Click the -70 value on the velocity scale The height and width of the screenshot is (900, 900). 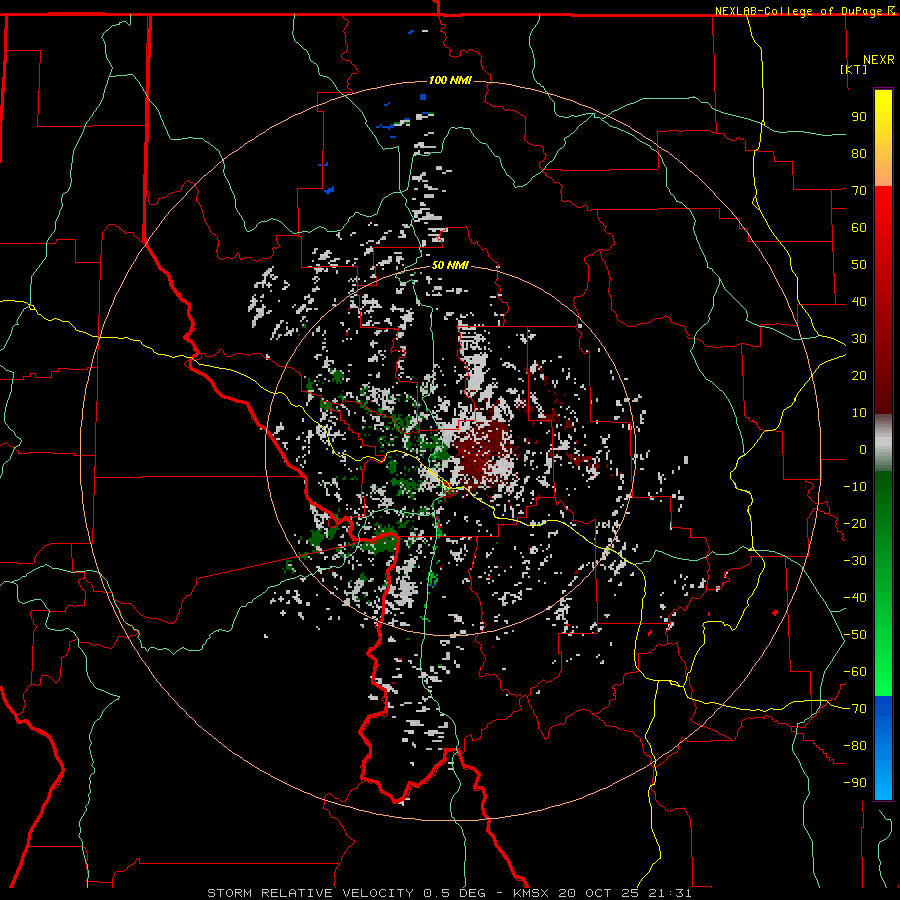point(855,709)
